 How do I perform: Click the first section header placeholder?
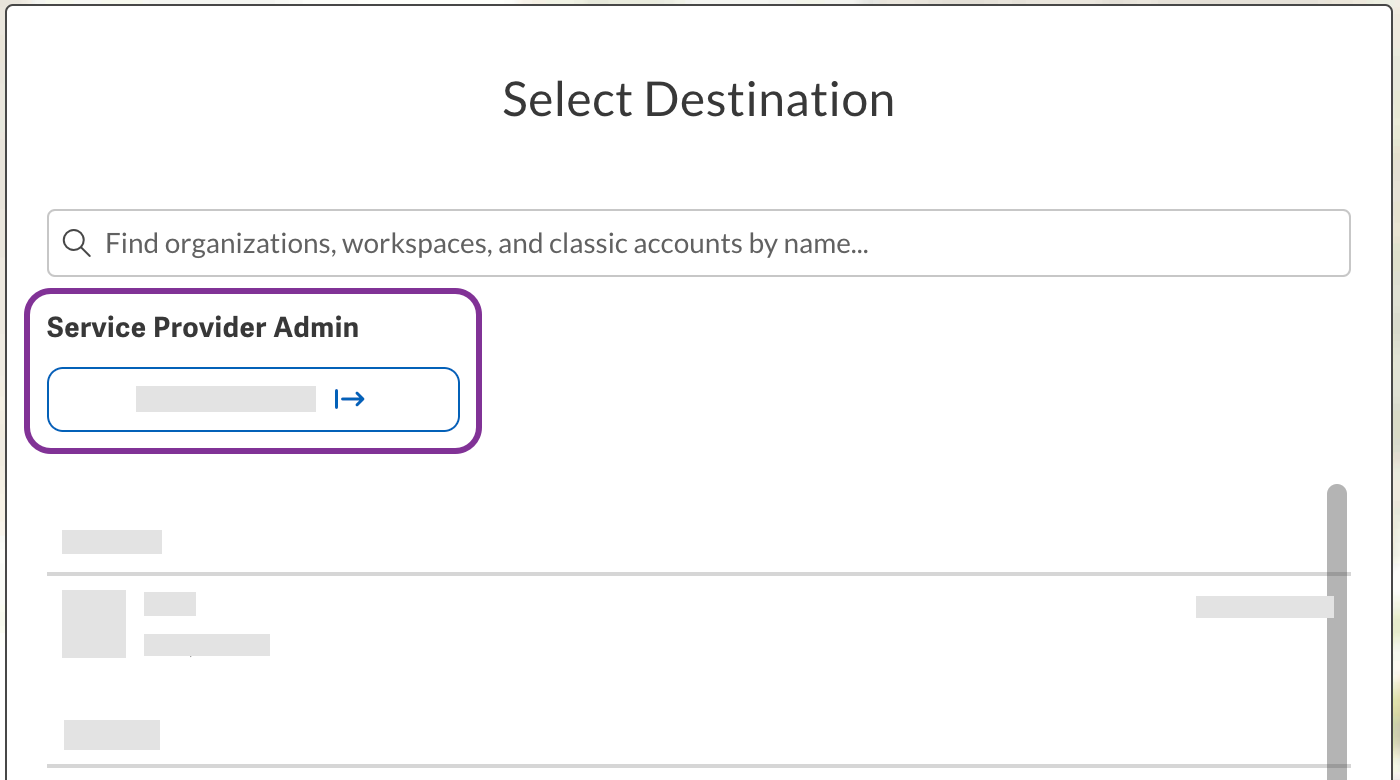click(111, 541)
